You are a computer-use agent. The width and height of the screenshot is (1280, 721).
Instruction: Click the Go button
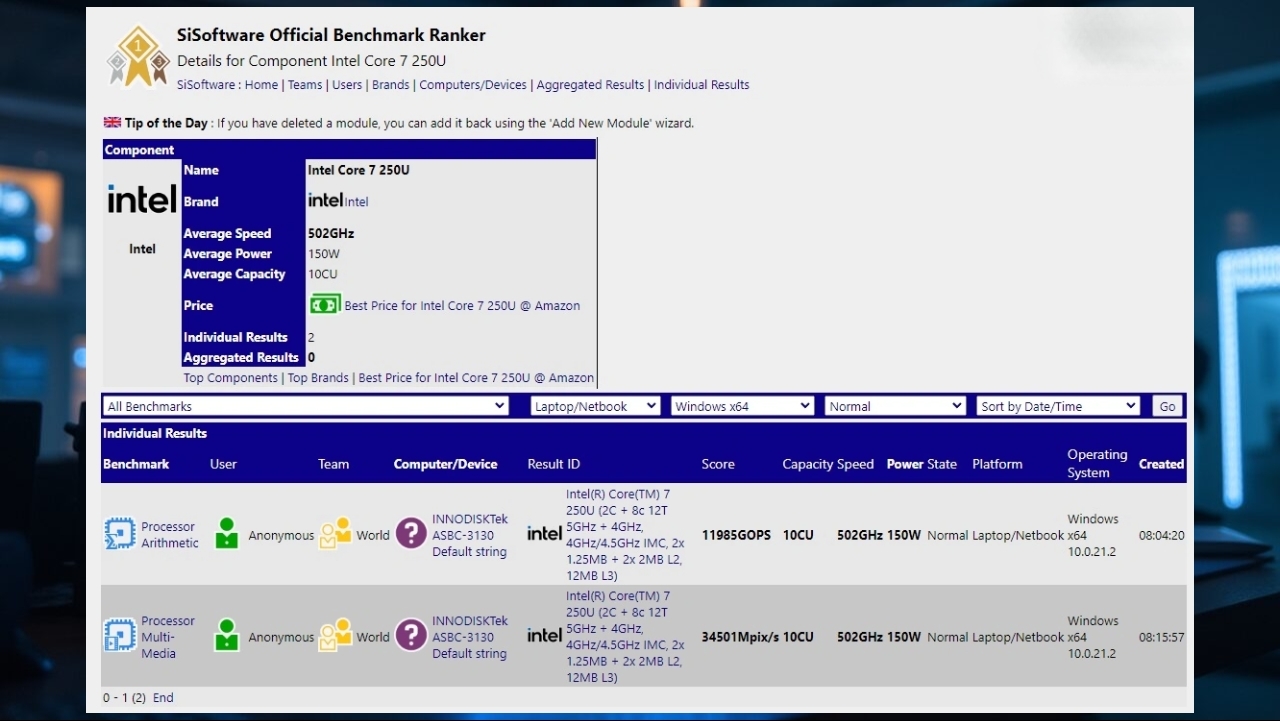pos(1167,406)
